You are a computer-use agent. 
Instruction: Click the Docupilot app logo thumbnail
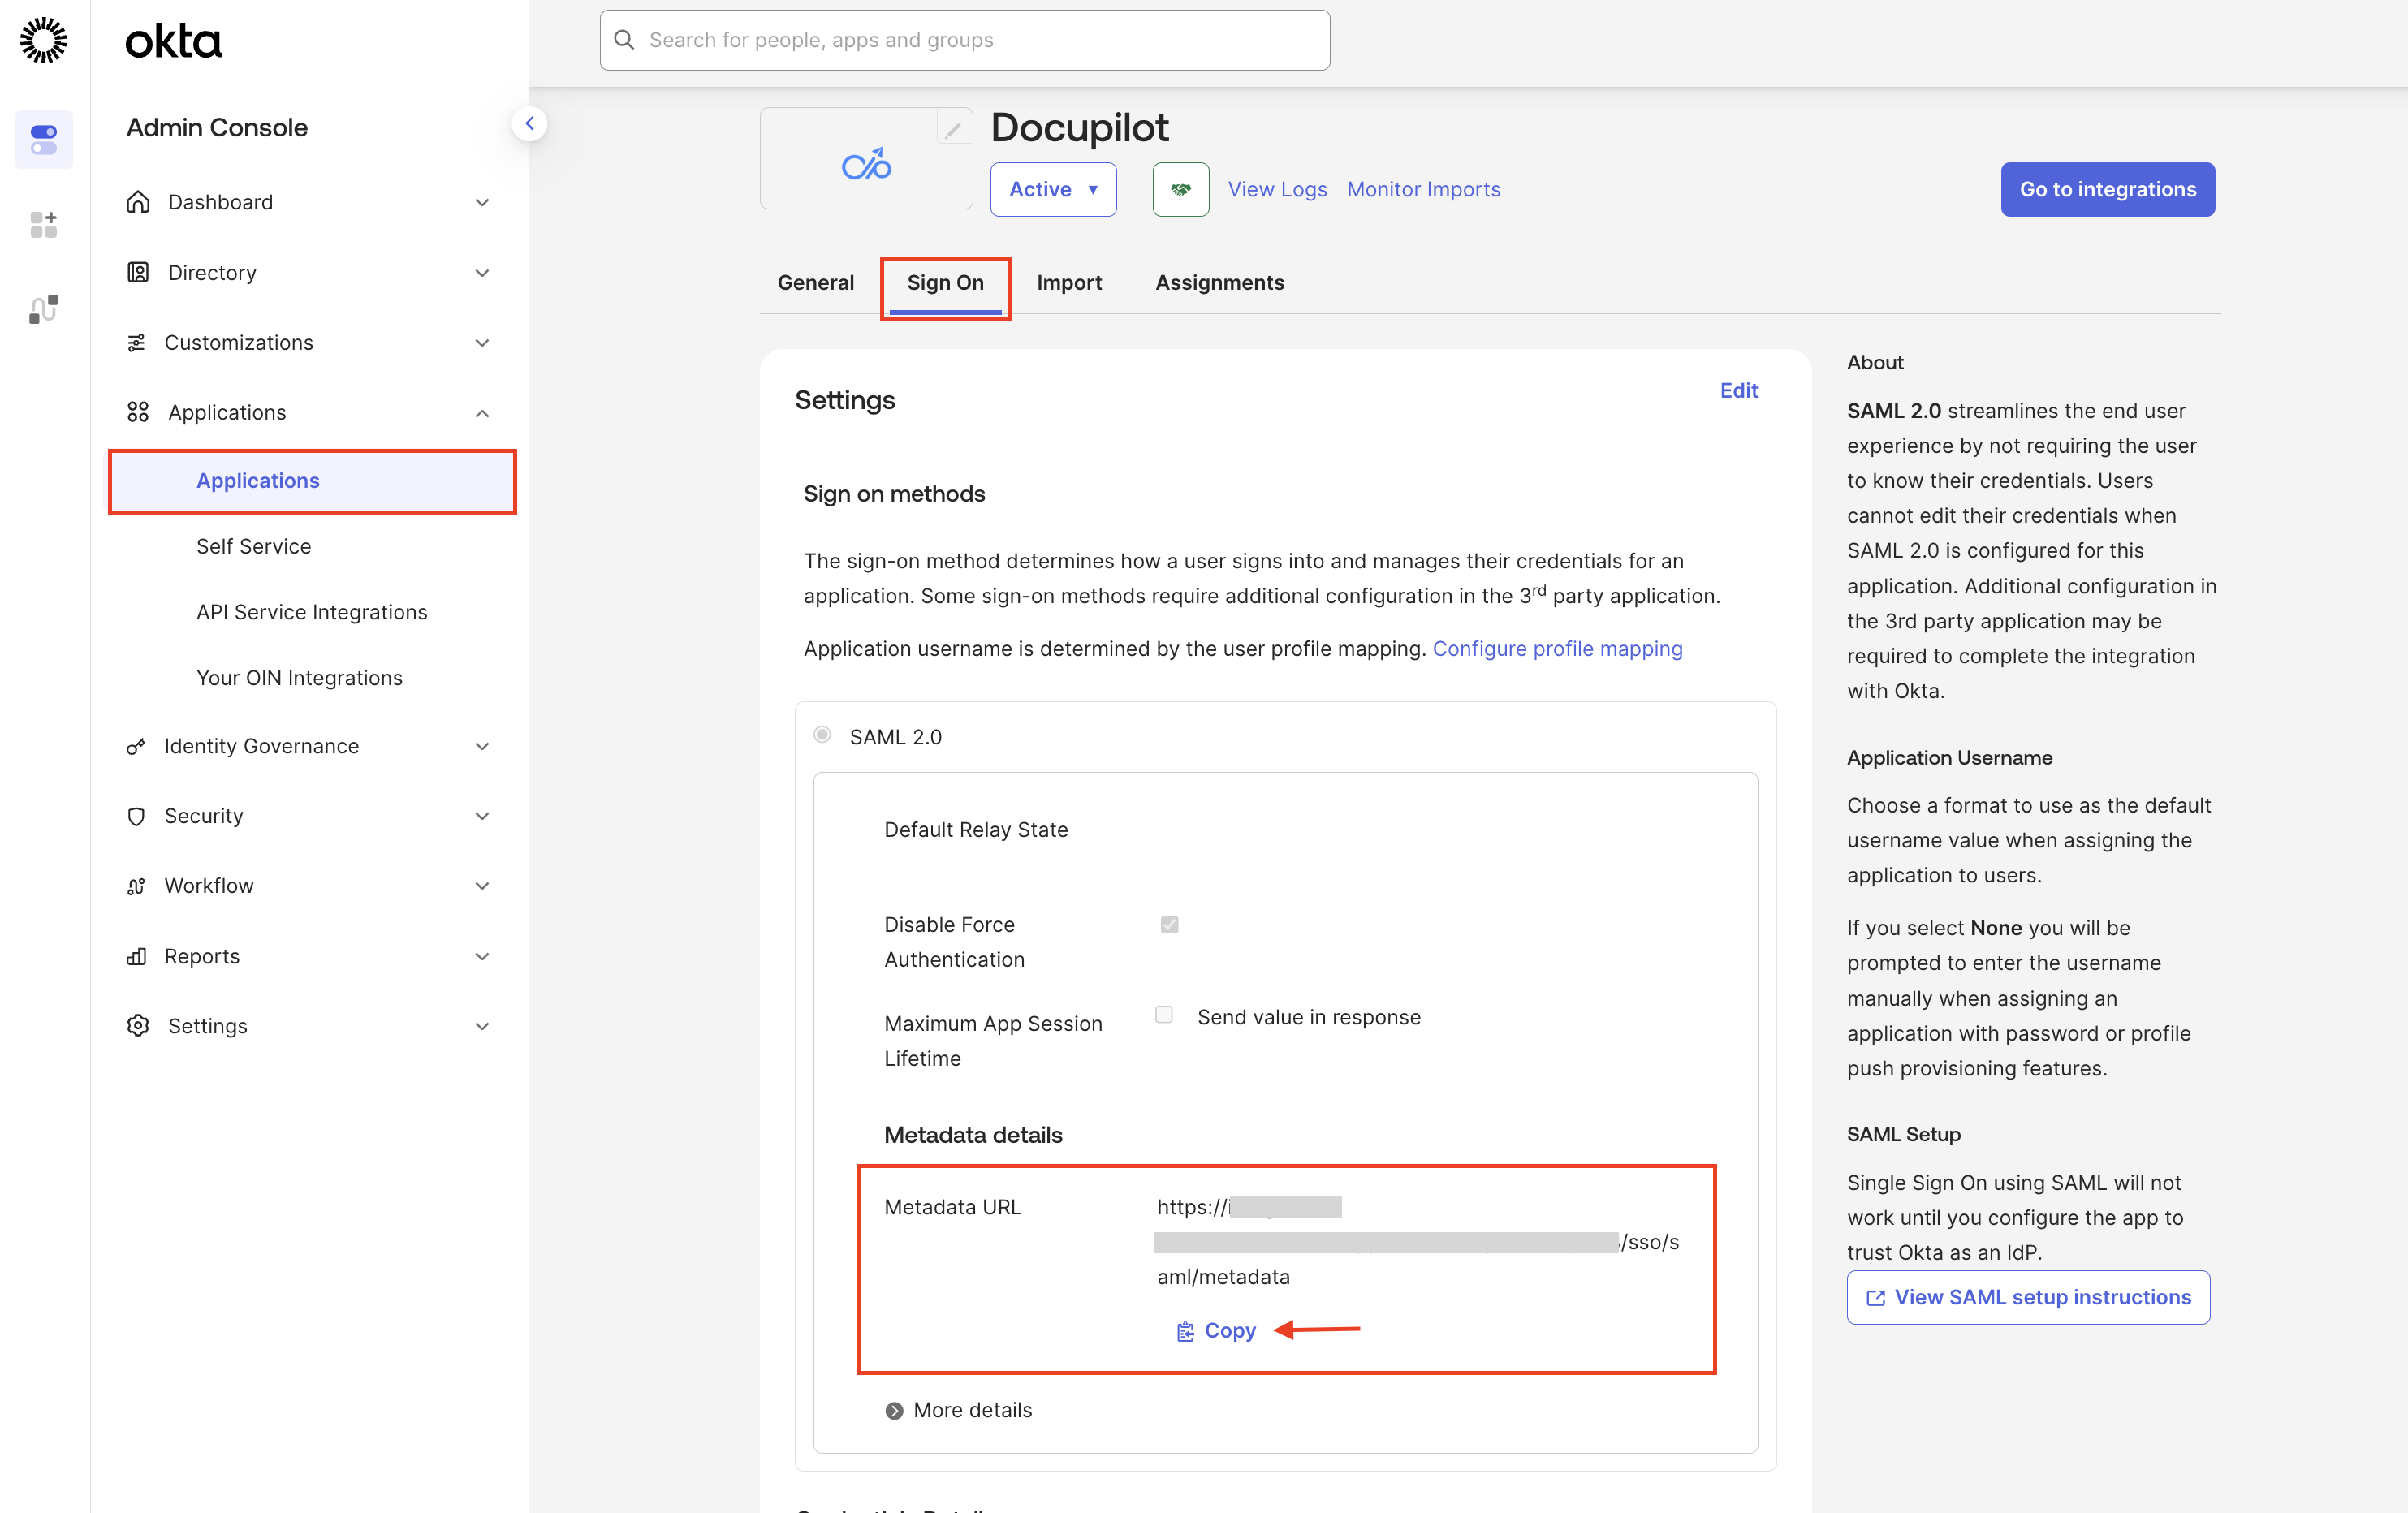click(x=866, y=164)
